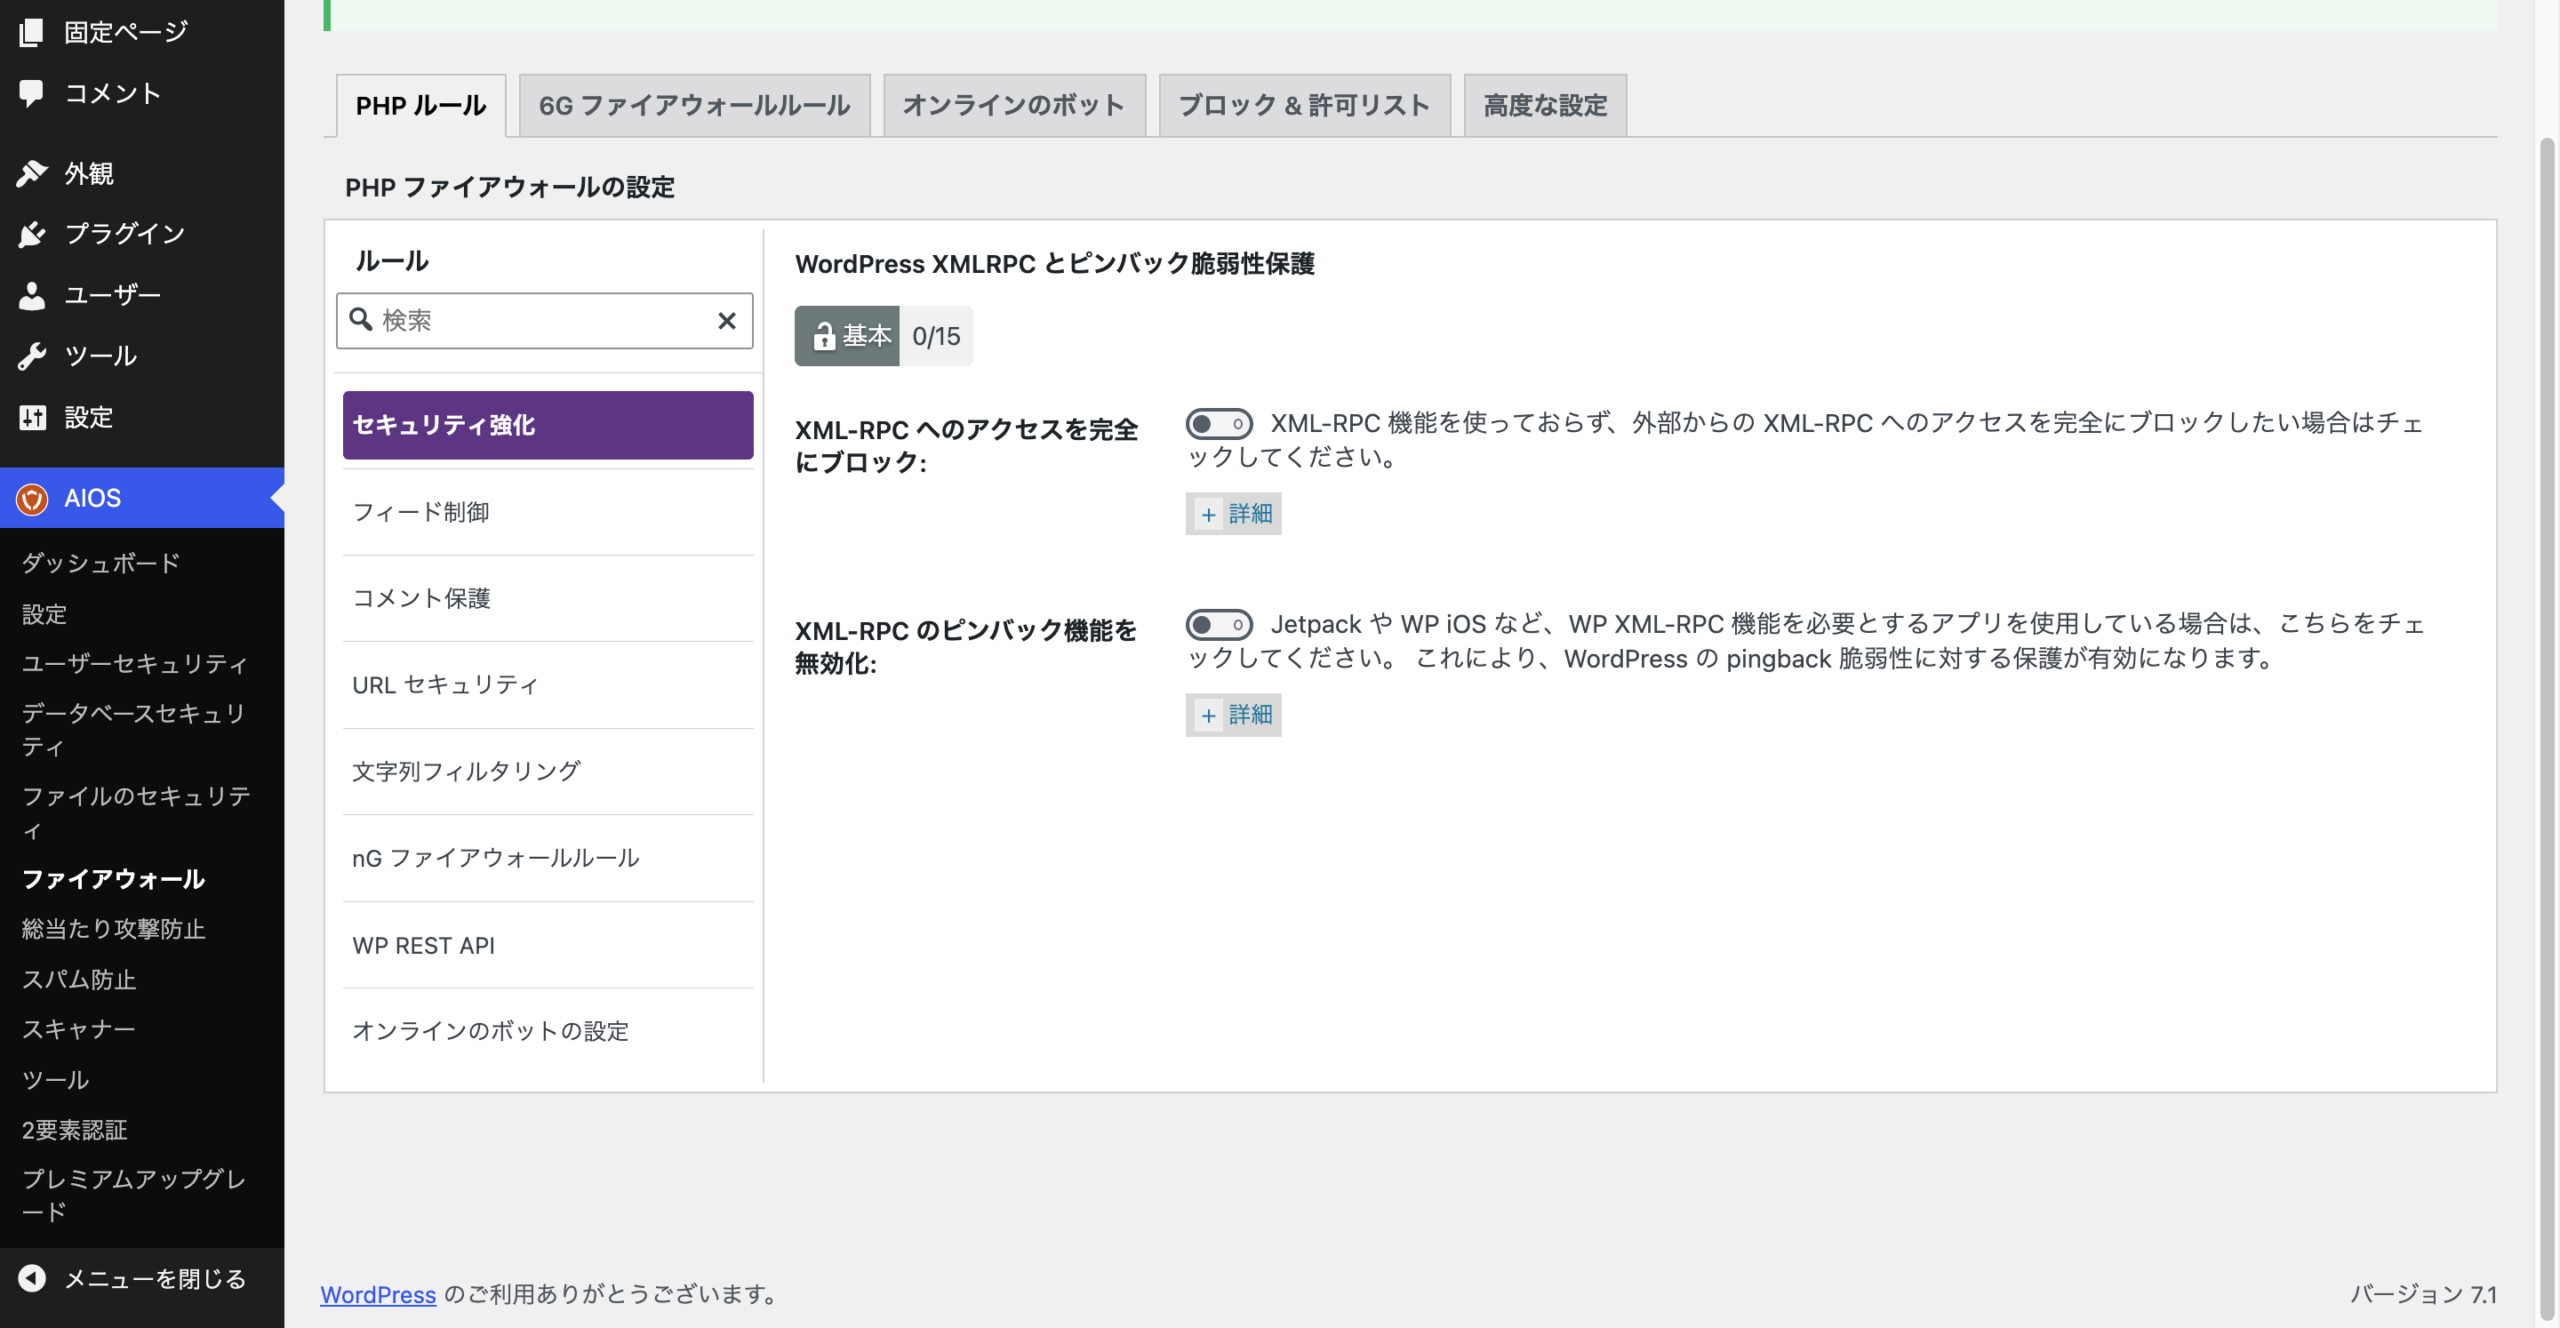Click the collapse menu arrow icon
The height and width of the screenshot is (1328, 2560).
pos(31,1278)
